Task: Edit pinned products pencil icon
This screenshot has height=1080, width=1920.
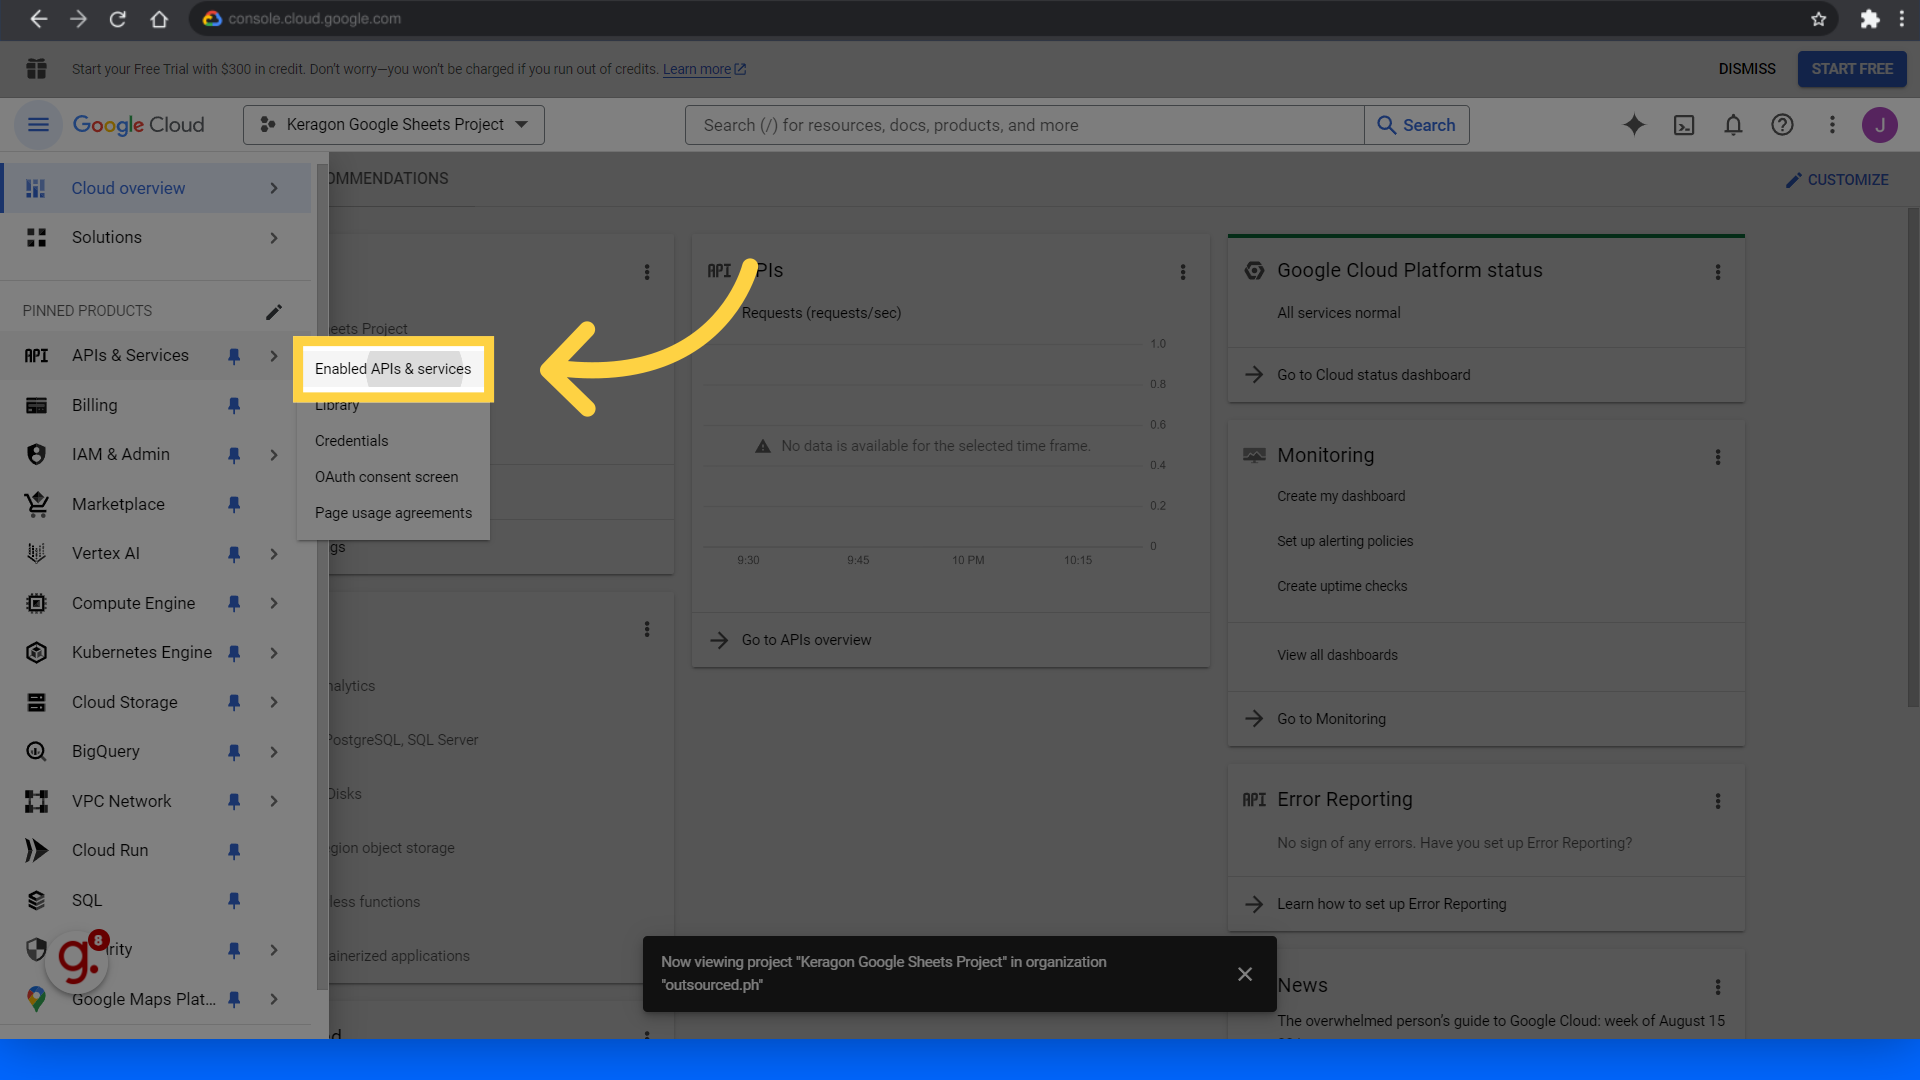Action: [274, 312]
